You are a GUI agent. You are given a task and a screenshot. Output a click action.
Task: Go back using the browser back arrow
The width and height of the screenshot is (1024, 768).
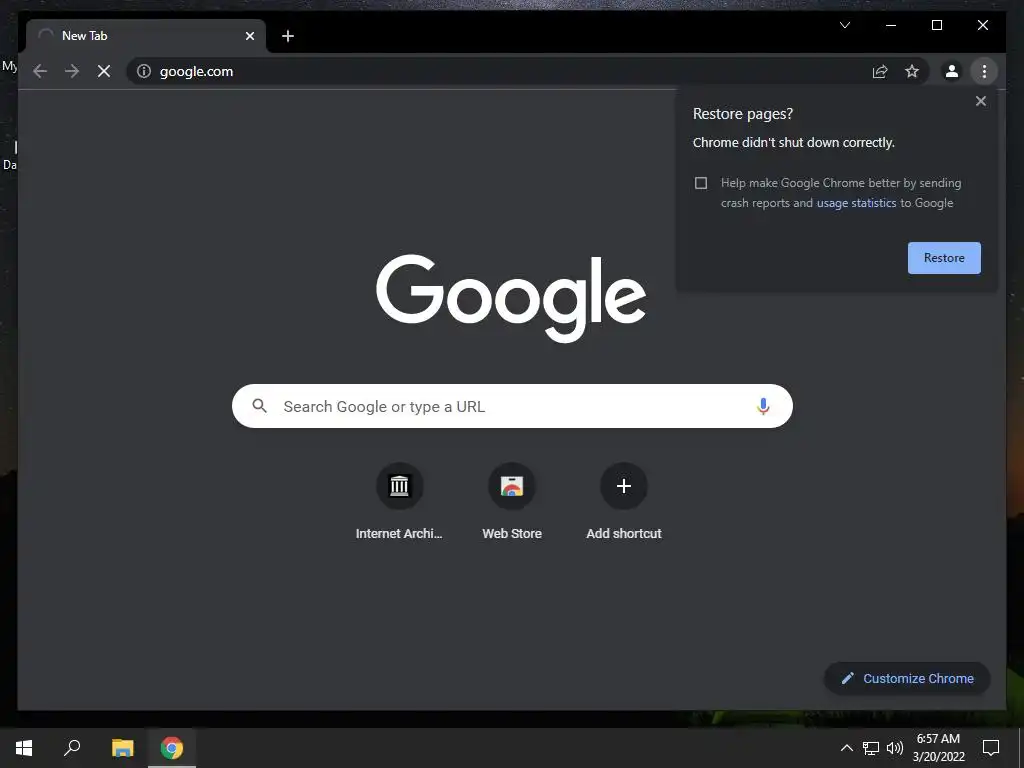(x=40, y=71)
